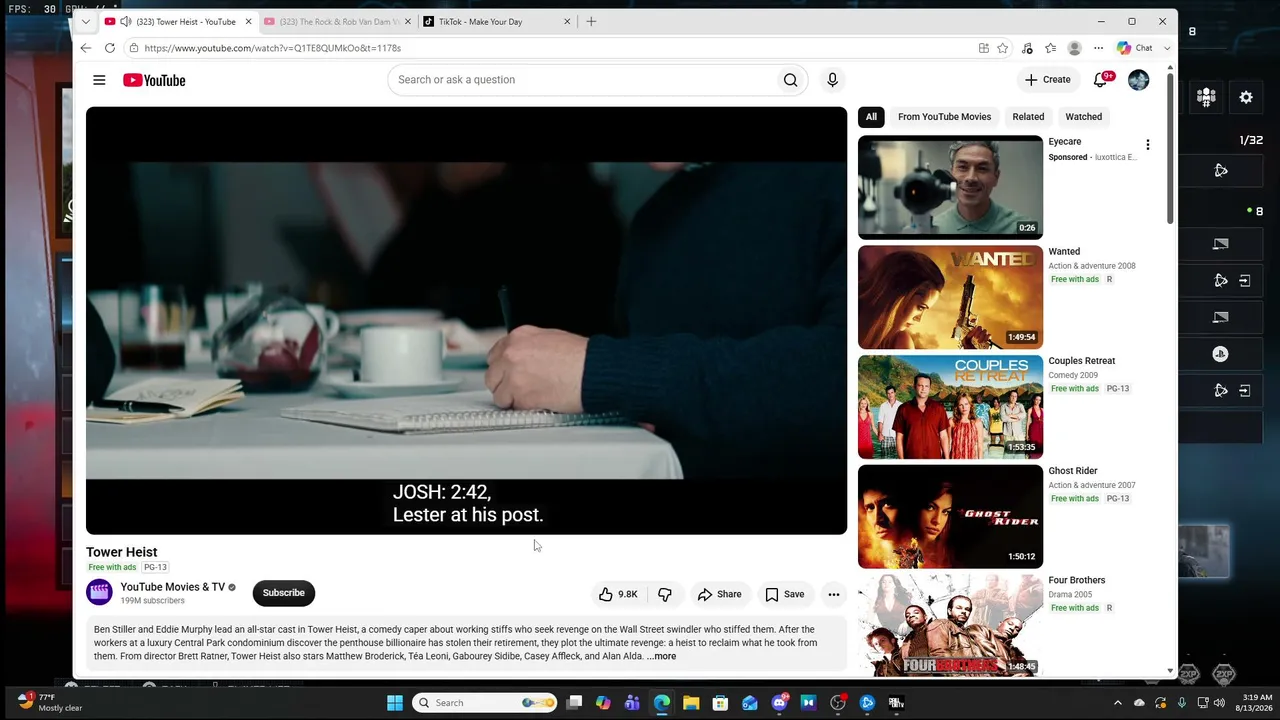Select the Watched filter chip

click(x=1084, y=117)
